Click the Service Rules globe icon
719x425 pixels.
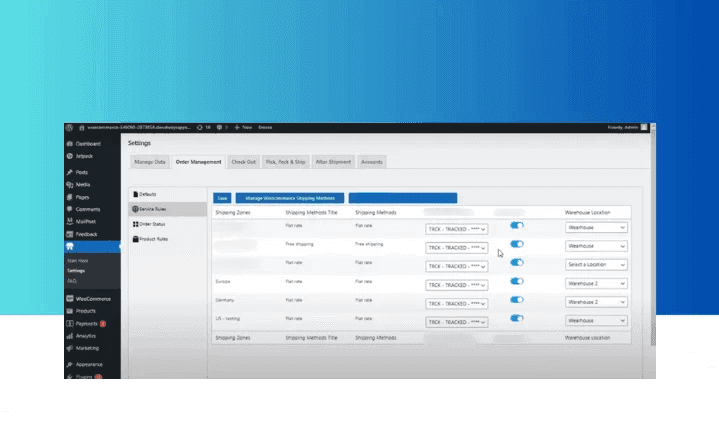pos(134,208)
